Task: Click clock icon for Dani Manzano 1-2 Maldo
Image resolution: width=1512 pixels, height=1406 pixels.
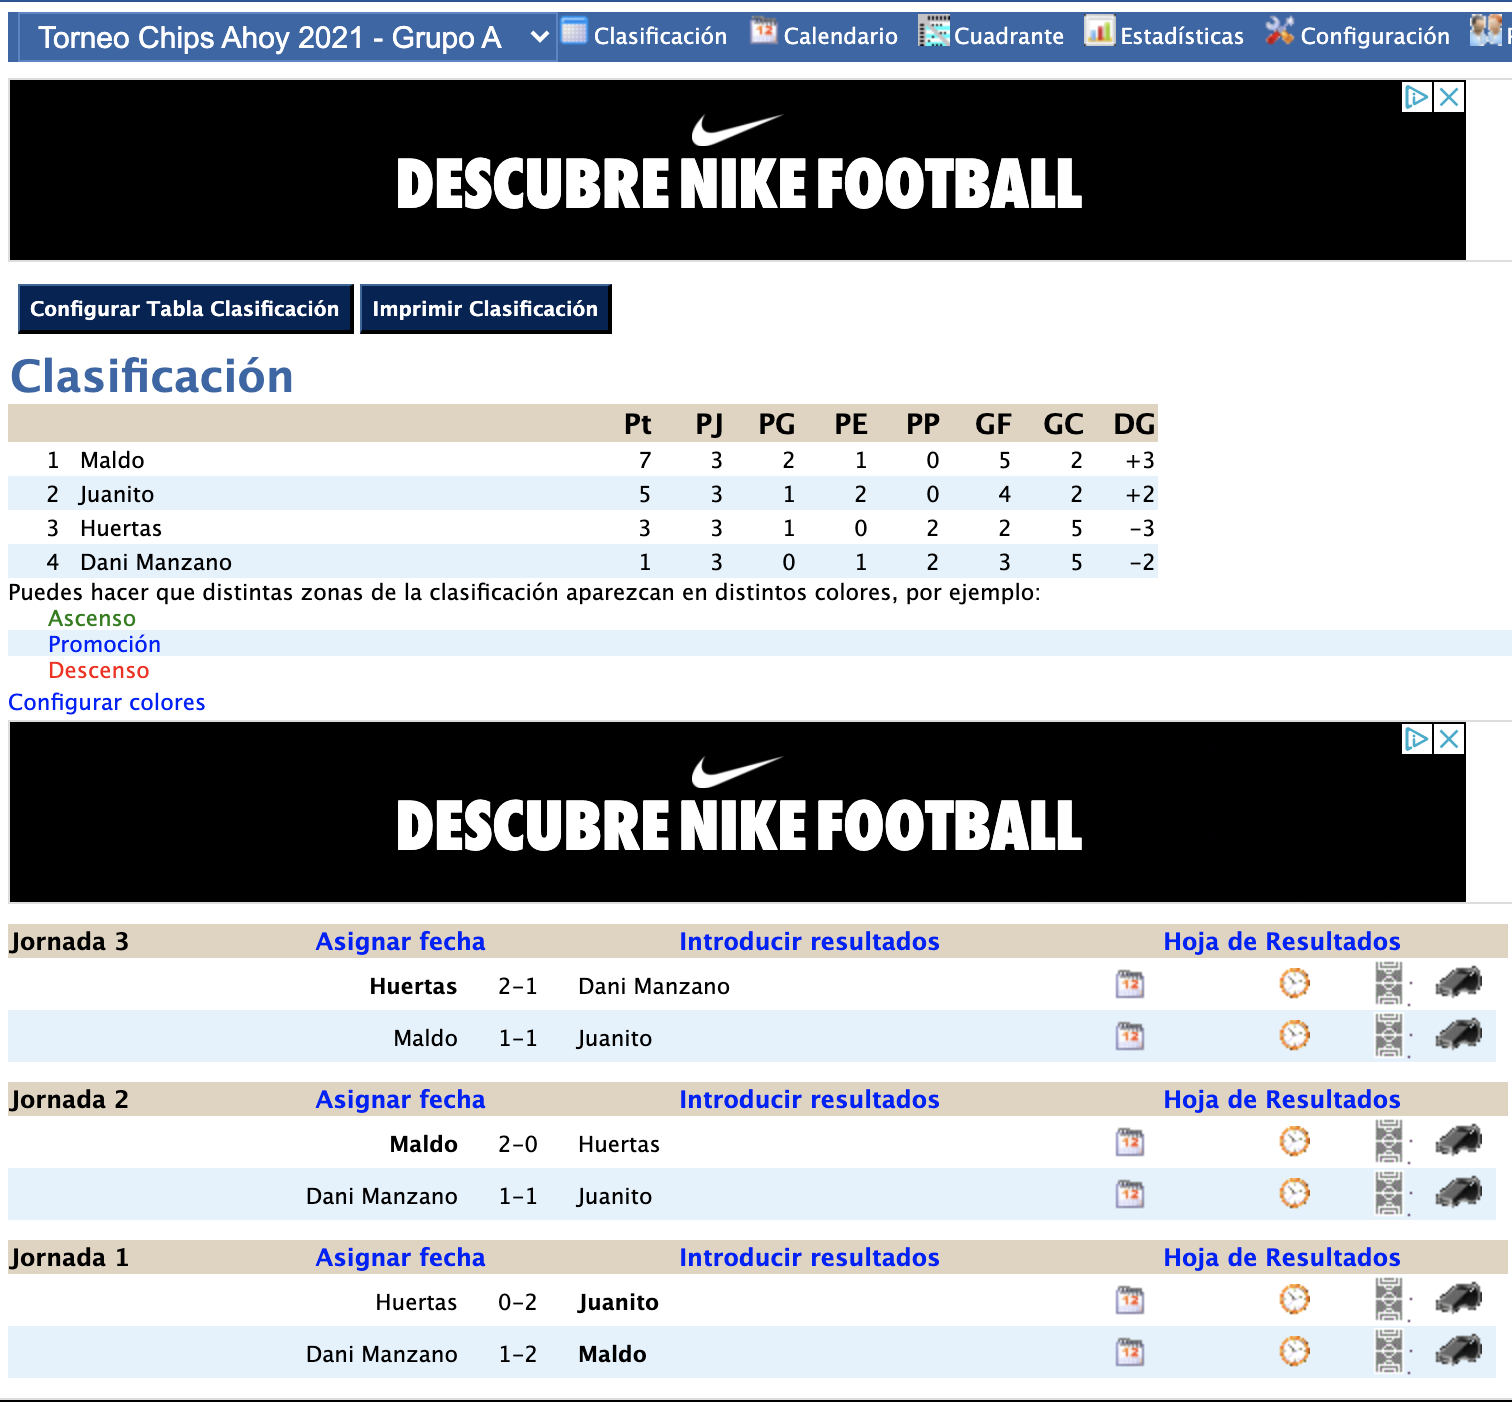Action: [x=1294, y=1352]
